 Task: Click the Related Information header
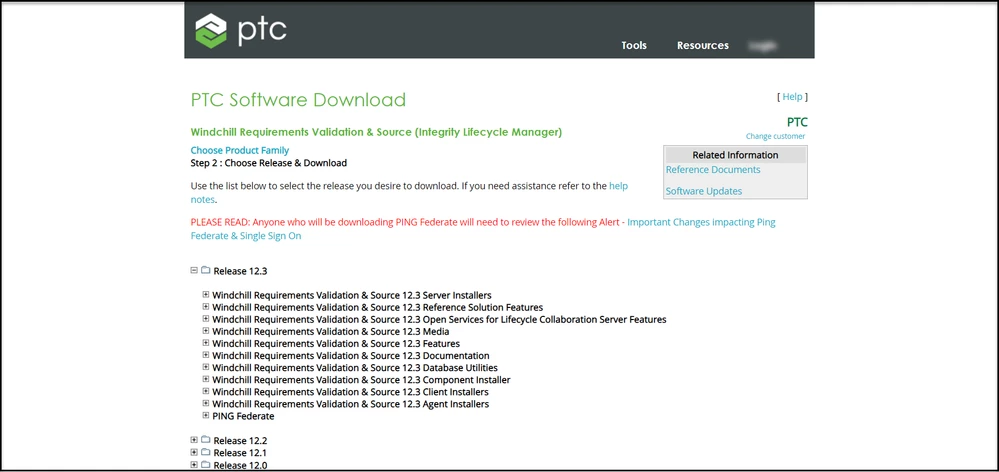coord(735,155)
